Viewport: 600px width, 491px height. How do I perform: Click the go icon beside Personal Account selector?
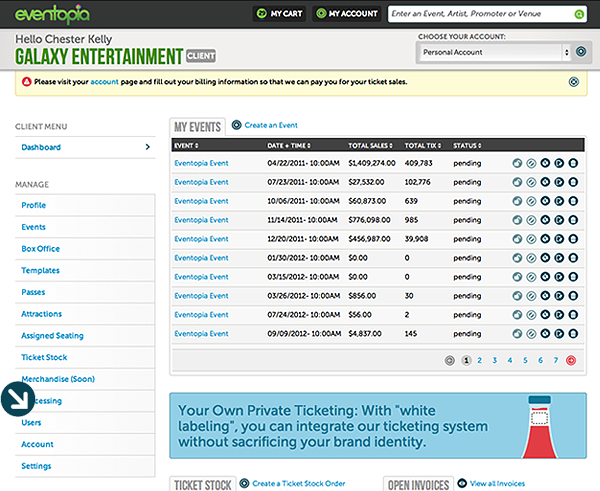(581, 52)
